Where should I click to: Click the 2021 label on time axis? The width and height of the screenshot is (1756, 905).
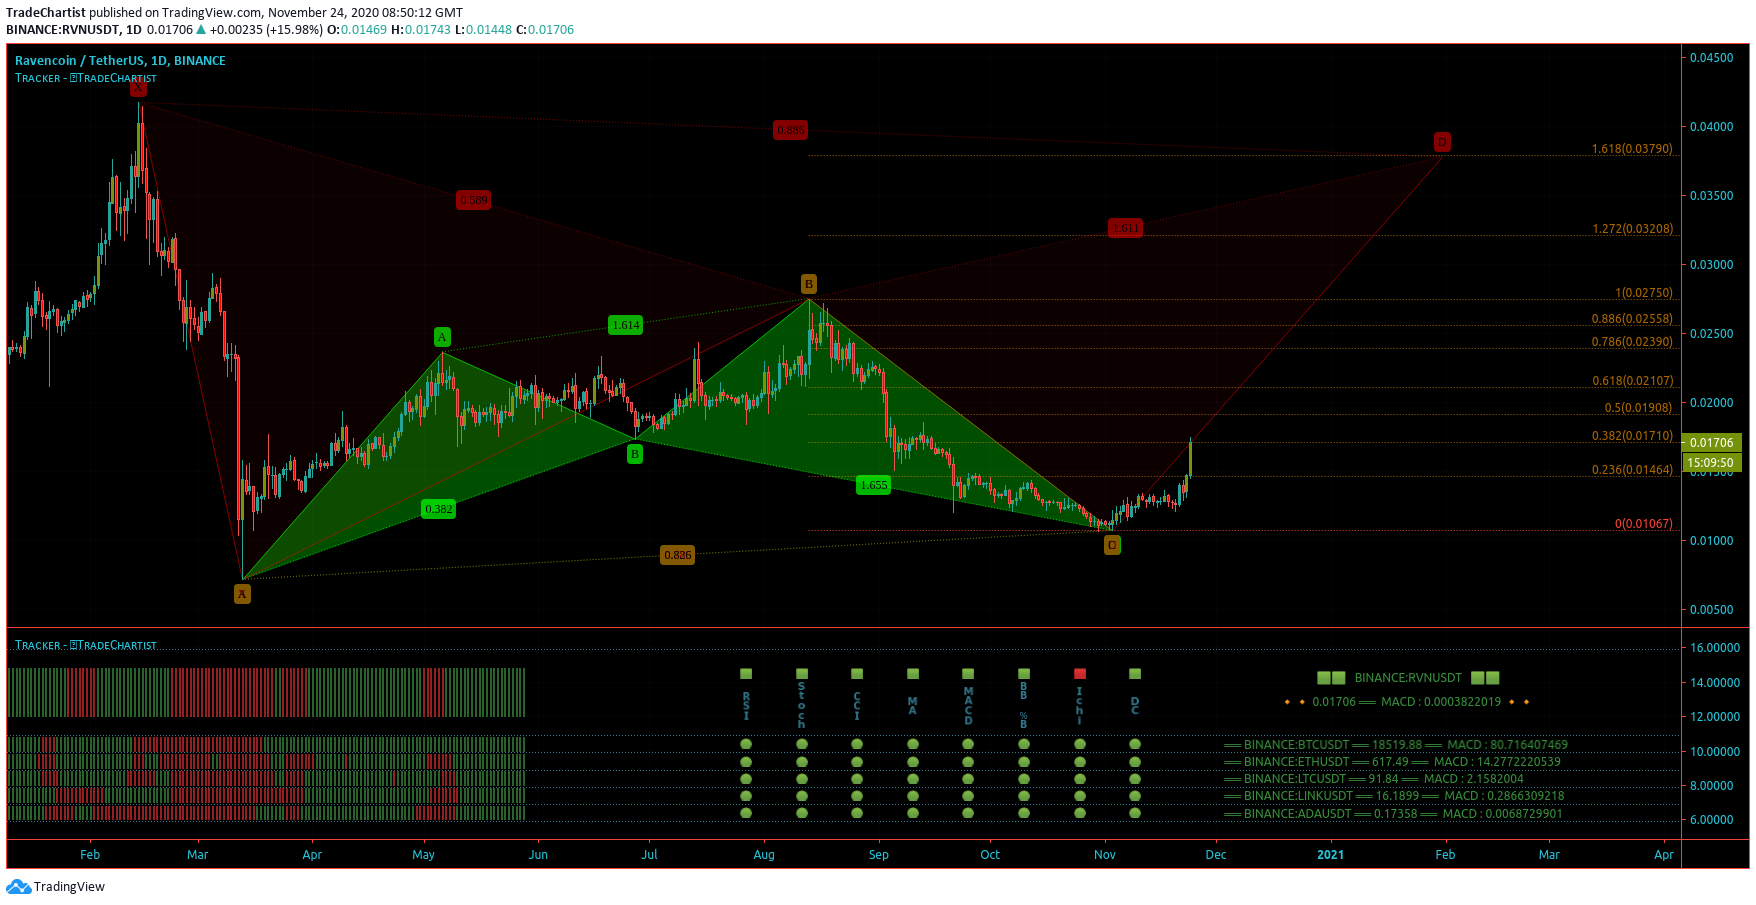[1330, 855]
